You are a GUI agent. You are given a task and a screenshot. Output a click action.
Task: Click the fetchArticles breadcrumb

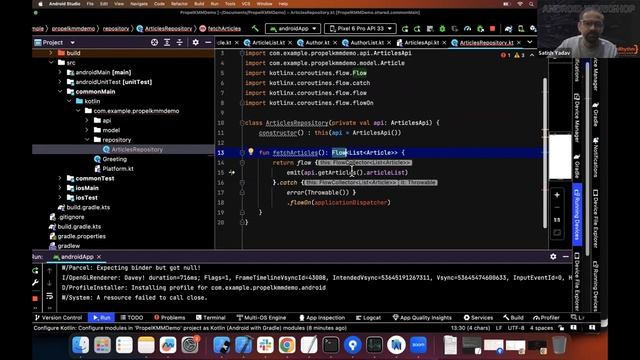pyautogui.click(x=220, y=29)
